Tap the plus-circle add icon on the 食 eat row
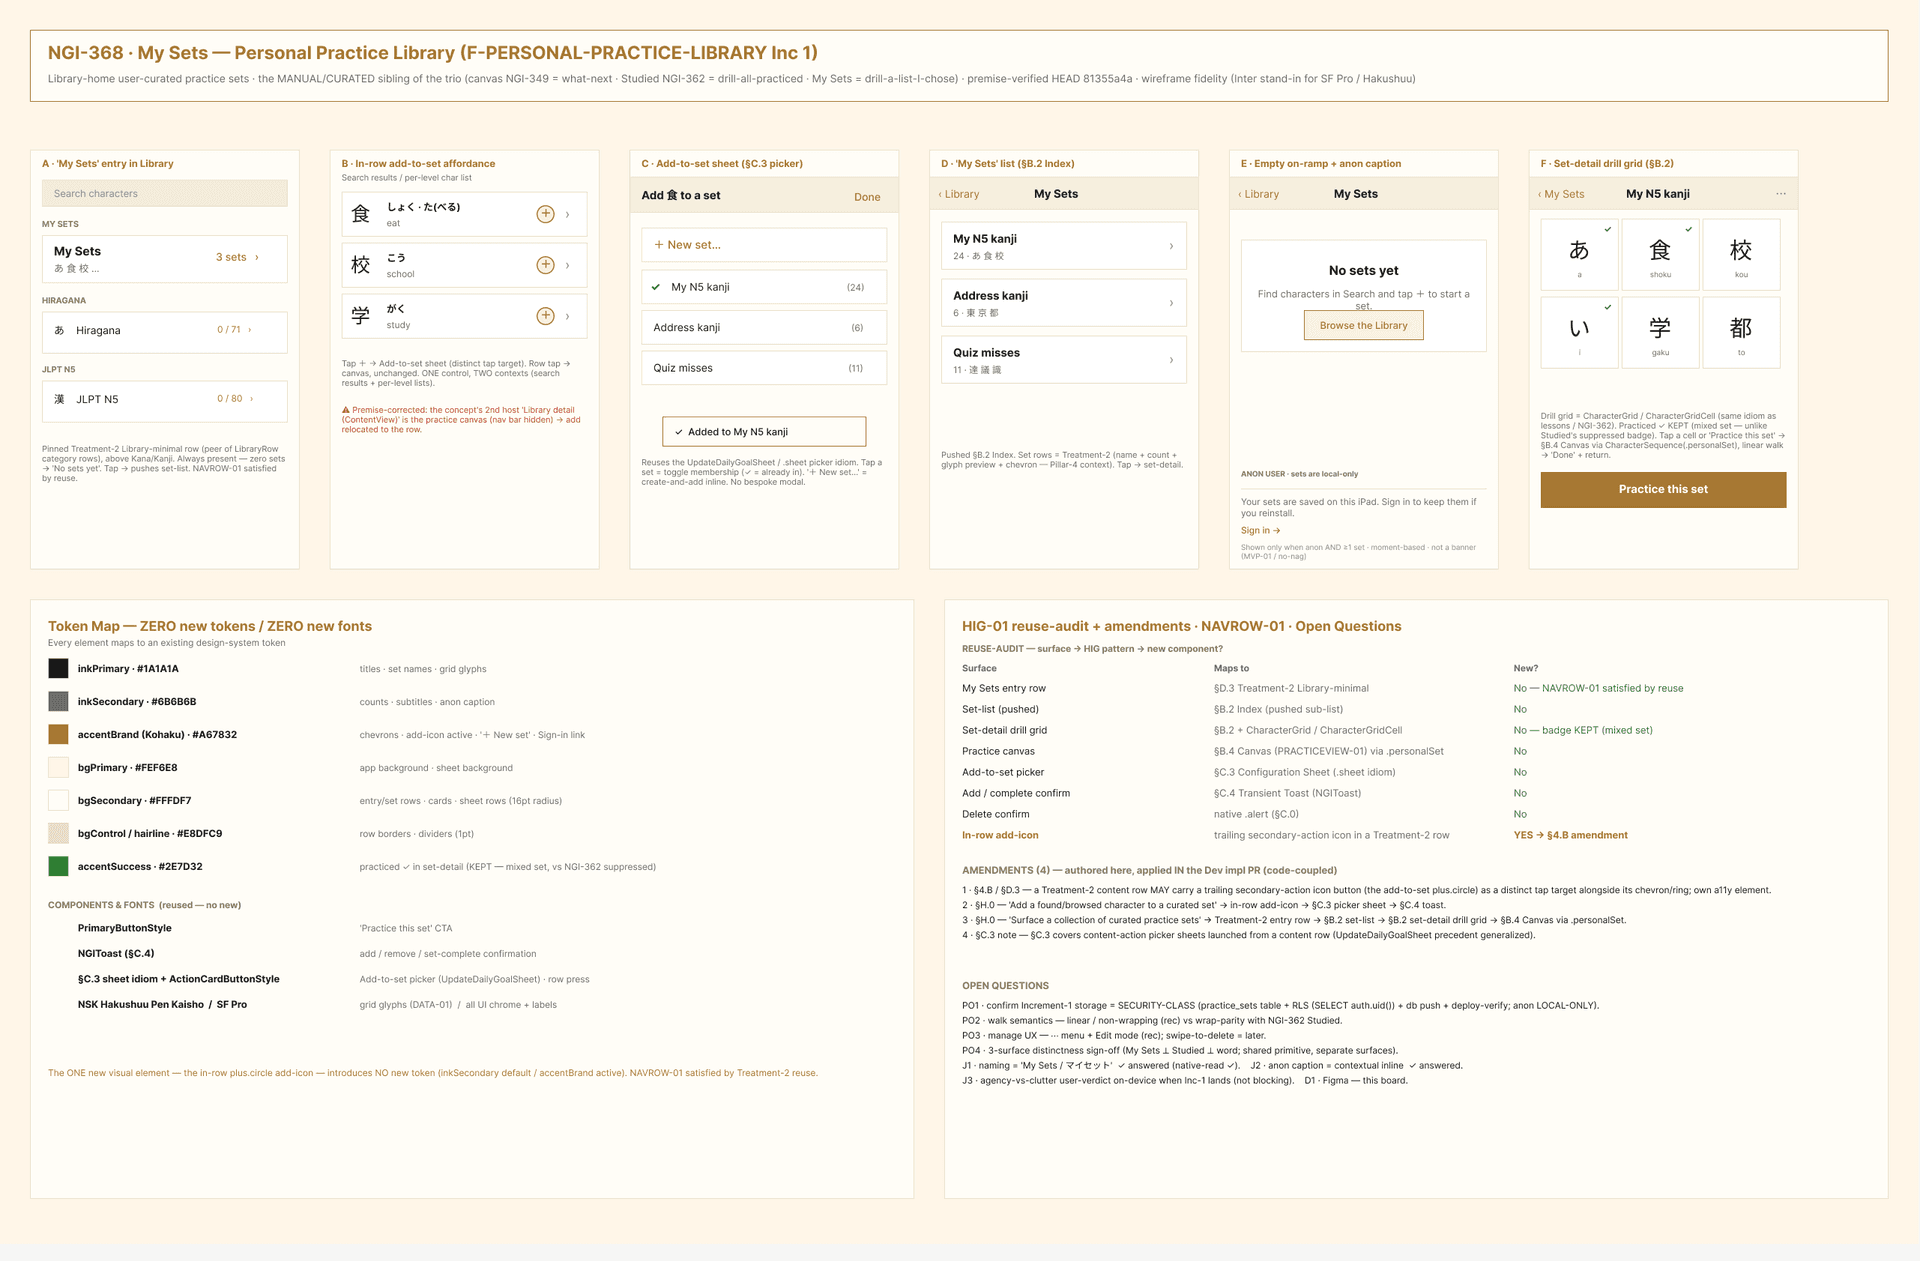Screen dimensions: 1920x1261 [545, 214]
